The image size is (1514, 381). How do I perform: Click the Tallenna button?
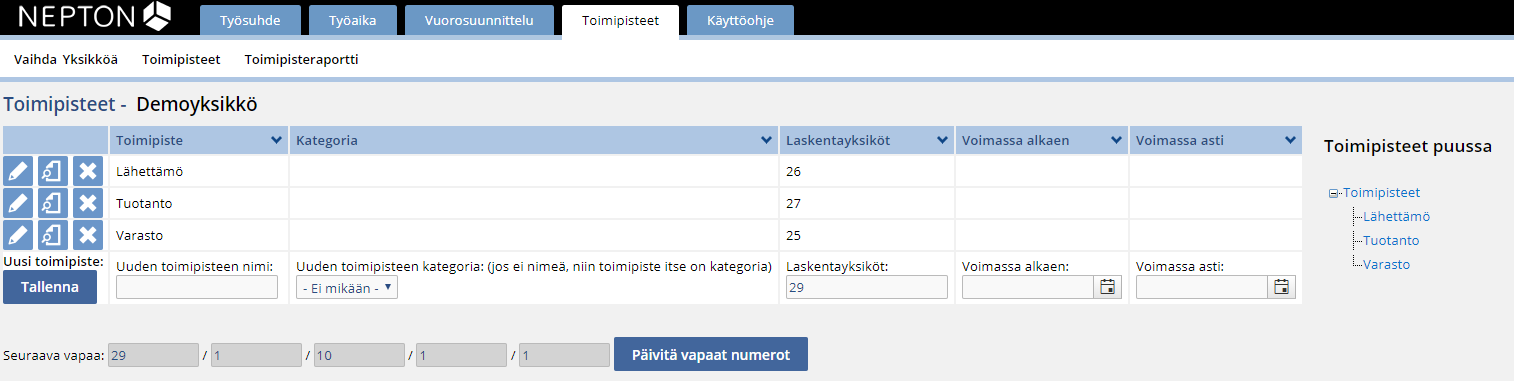(50, 287)
